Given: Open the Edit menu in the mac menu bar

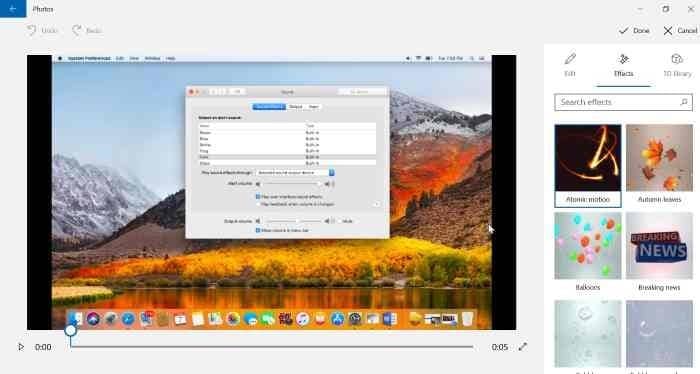Looking at the screenshot, I should click(x=120, y=58).
